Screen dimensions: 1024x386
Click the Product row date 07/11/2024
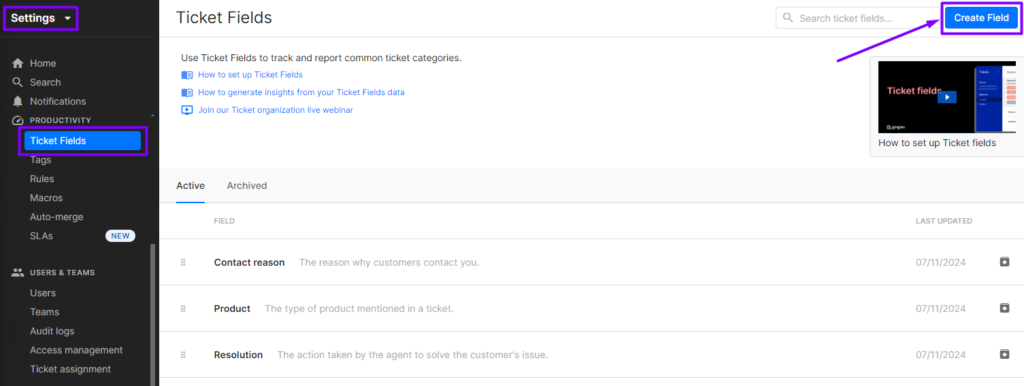click(940, 308)
